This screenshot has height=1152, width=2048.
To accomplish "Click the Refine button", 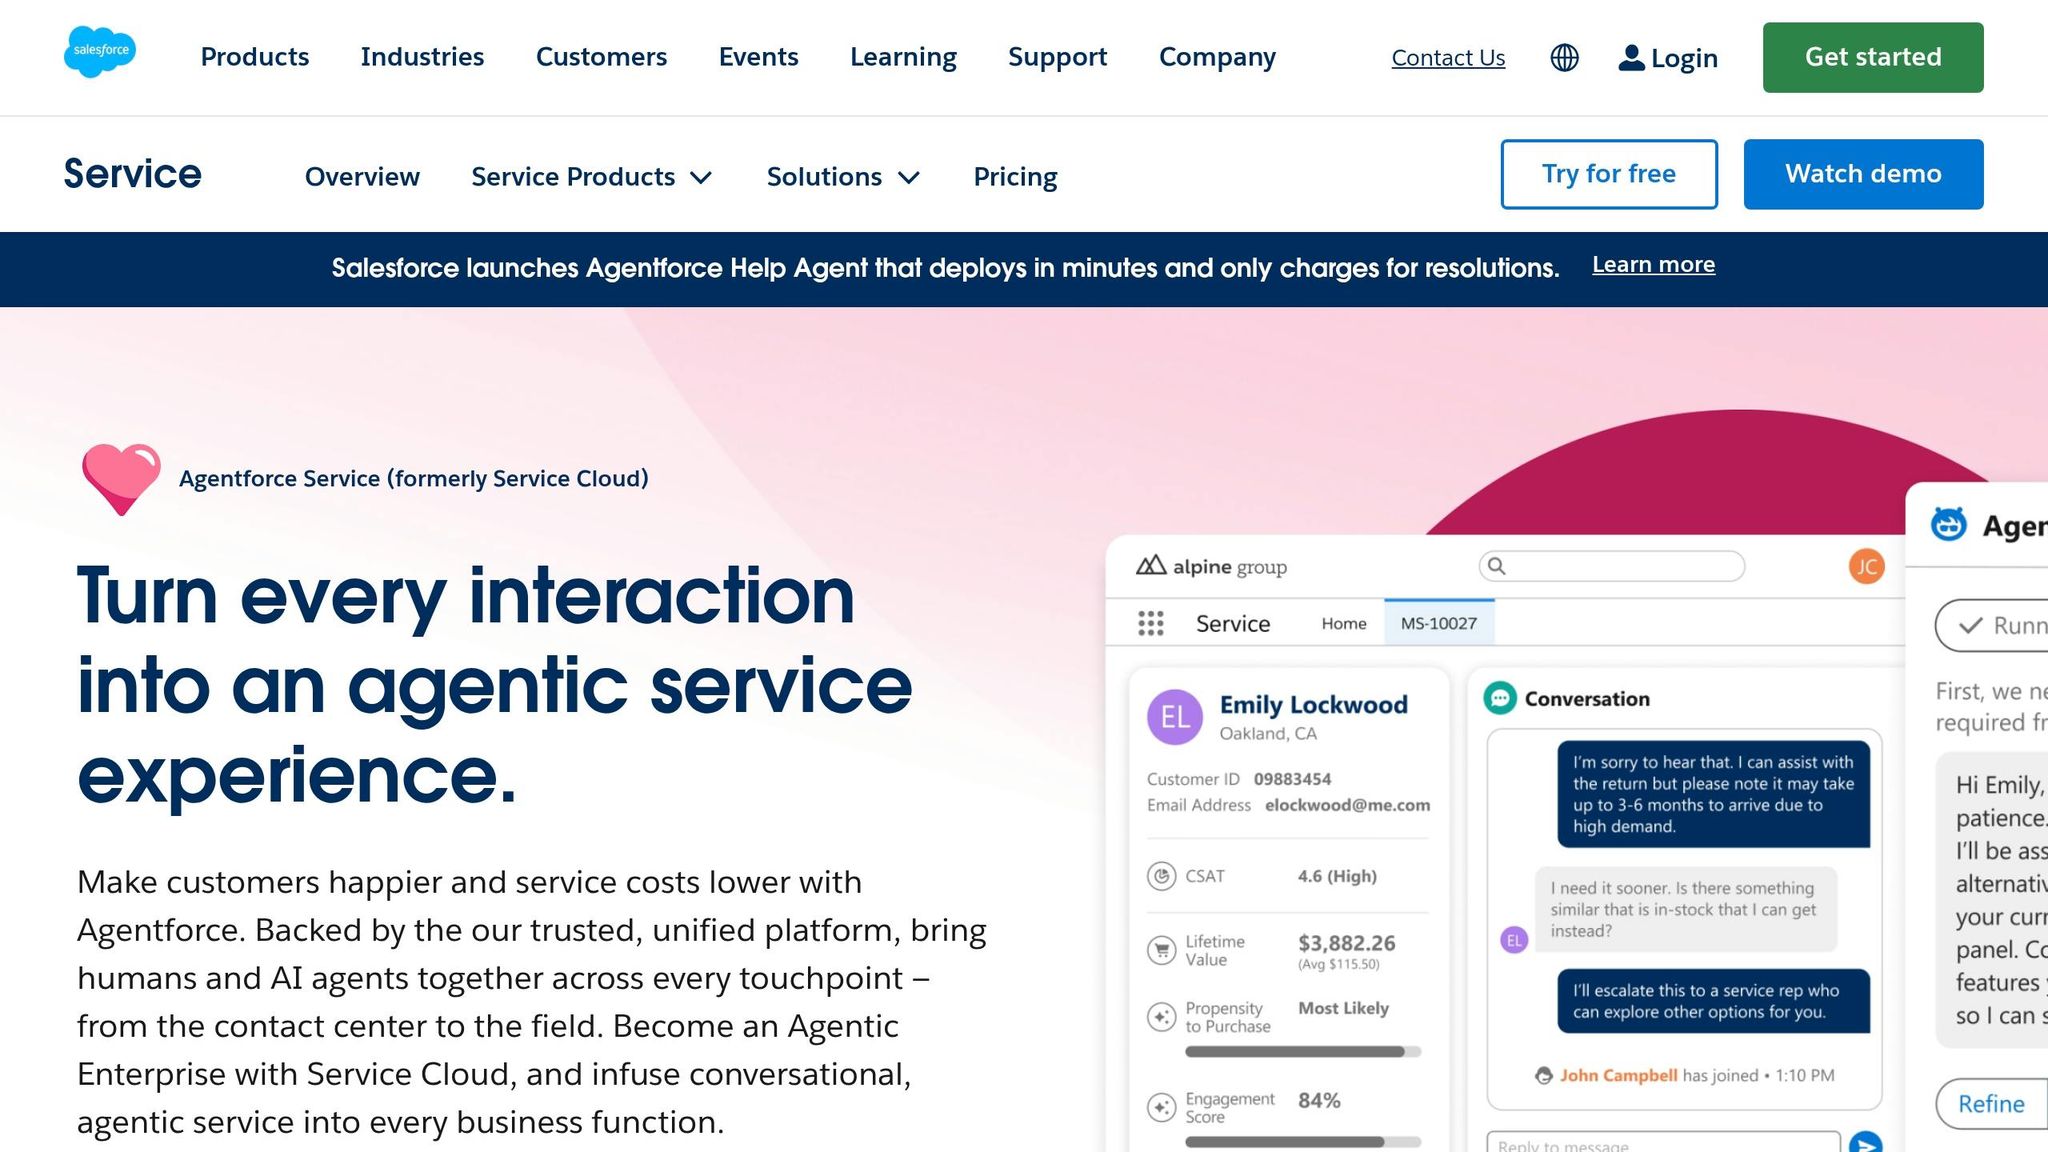I will coord(1991,1103).
